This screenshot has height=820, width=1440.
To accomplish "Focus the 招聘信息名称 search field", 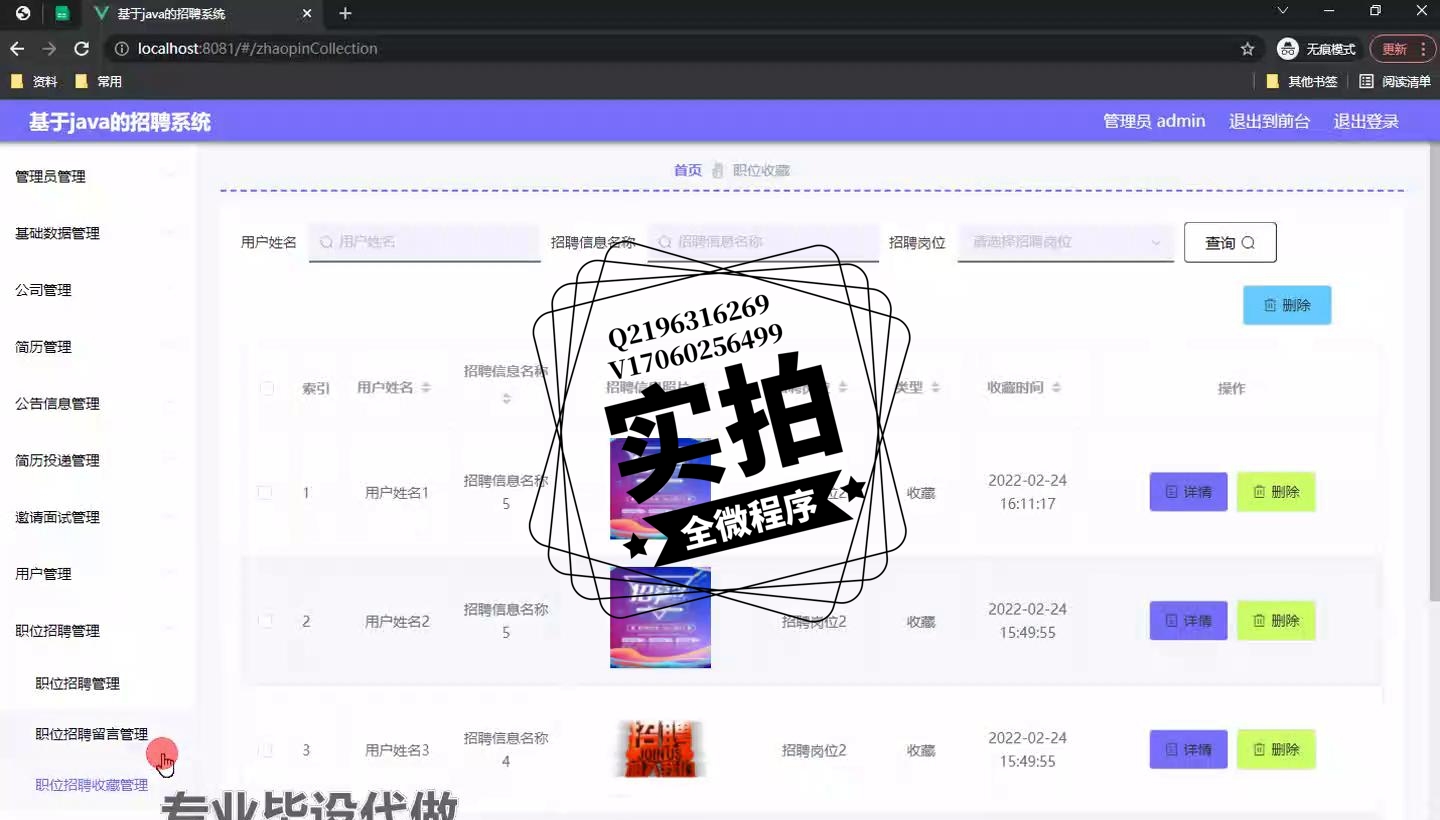I will (x=763, y=242).
